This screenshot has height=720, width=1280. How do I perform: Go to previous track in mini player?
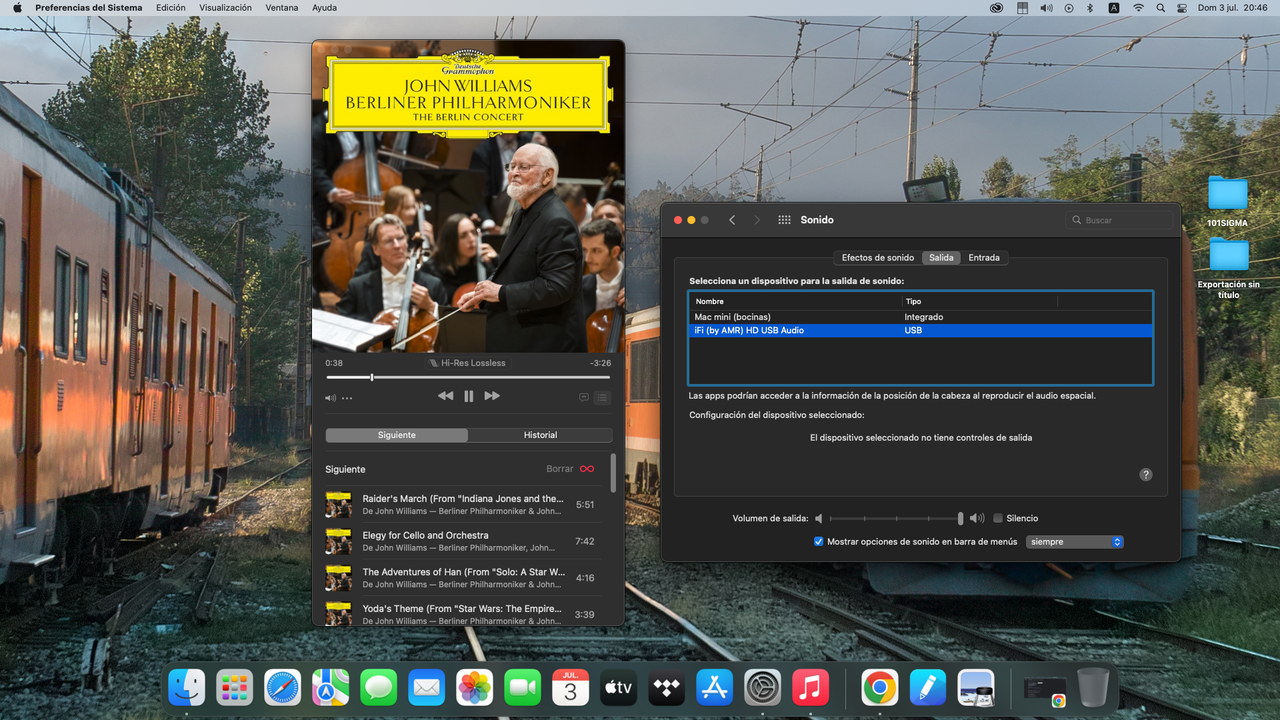[445, 396]
